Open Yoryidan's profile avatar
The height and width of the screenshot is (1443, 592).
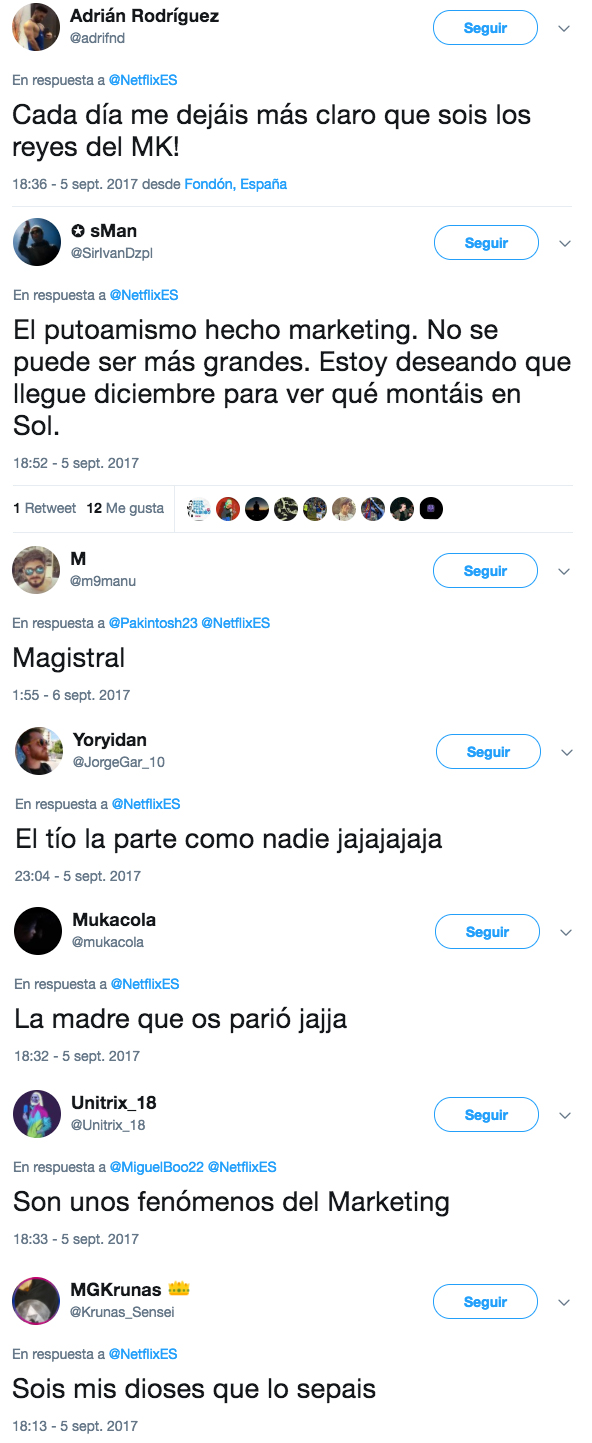coord(39,750)
